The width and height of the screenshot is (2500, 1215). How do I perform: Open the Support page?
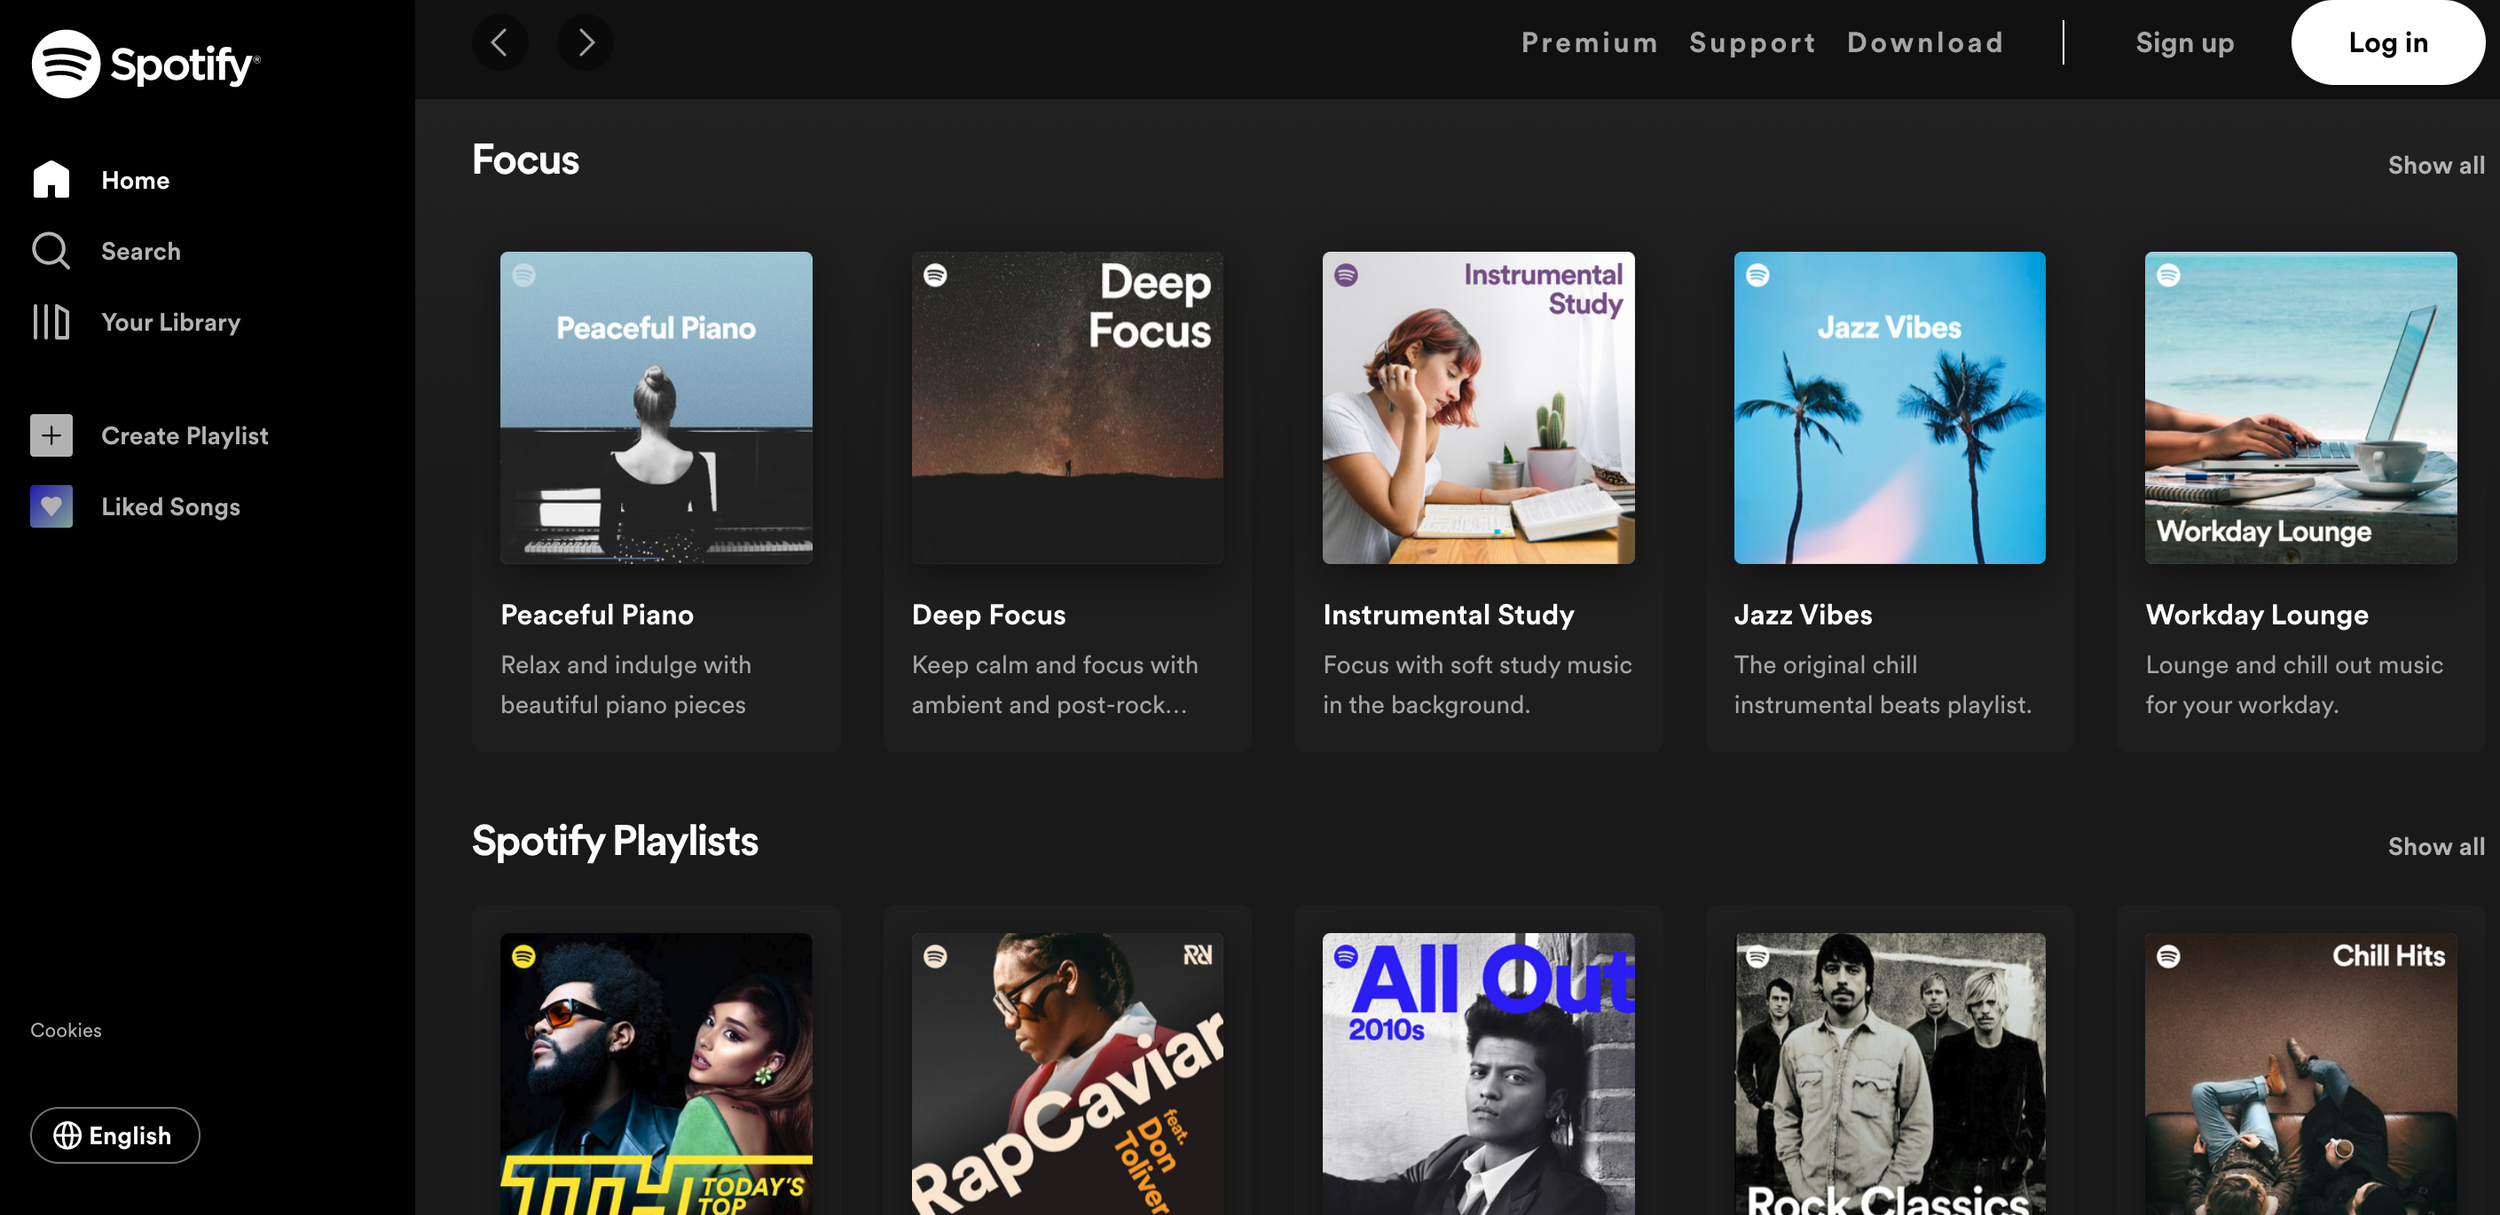coord(1752,42)
